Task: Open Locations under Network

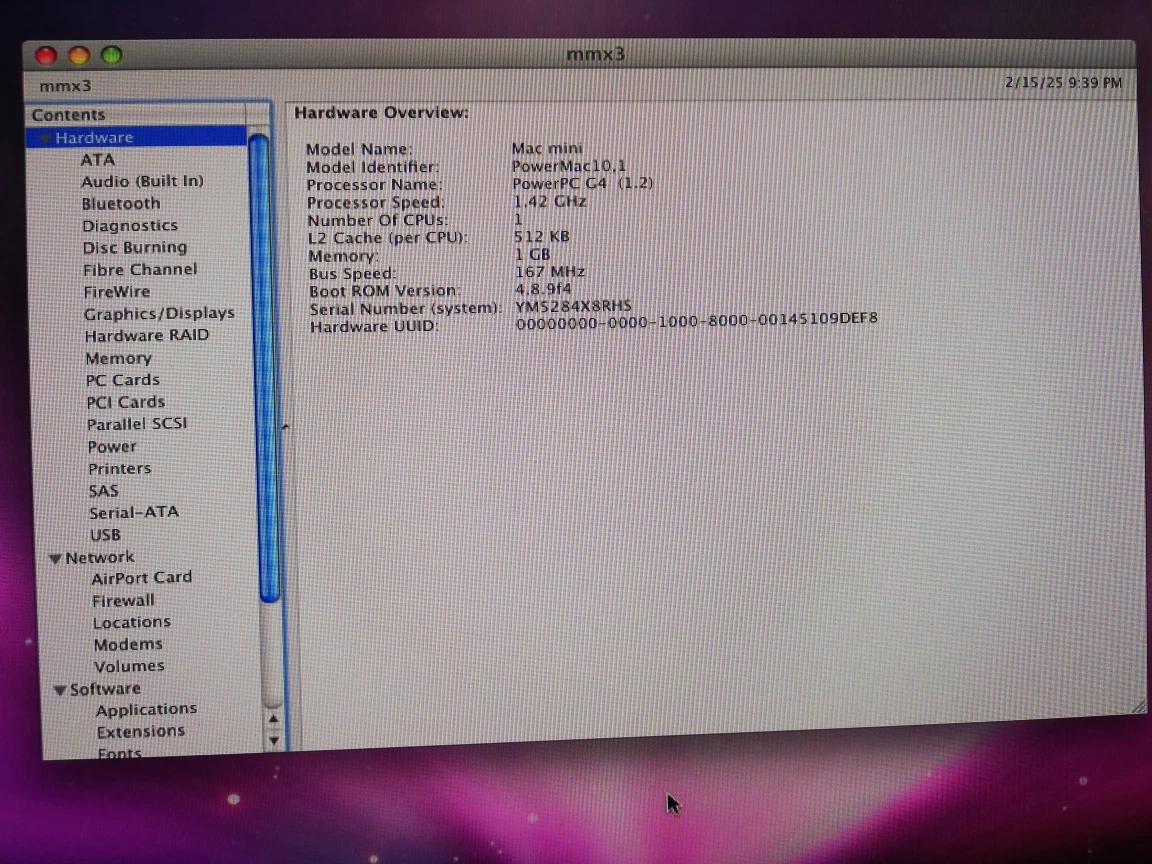Action: [132, 622]
